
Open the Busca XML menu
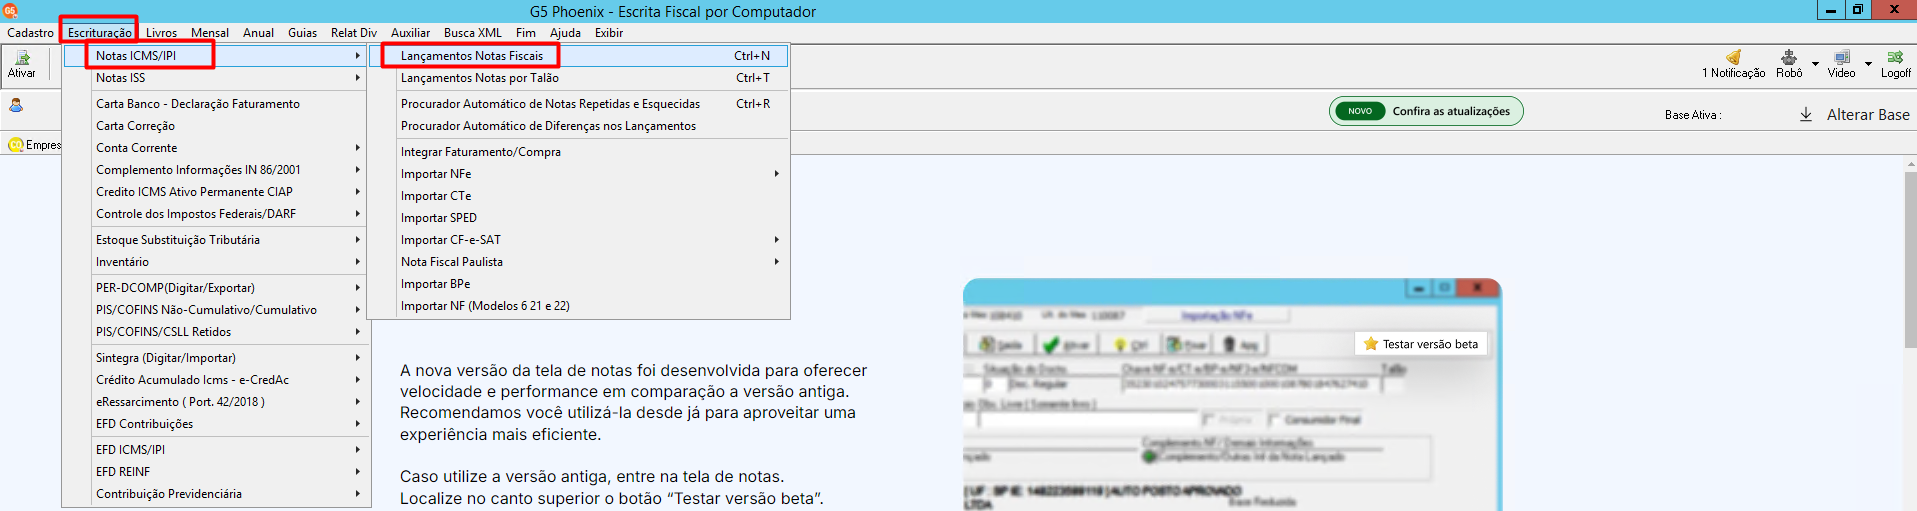coord(473,33)
